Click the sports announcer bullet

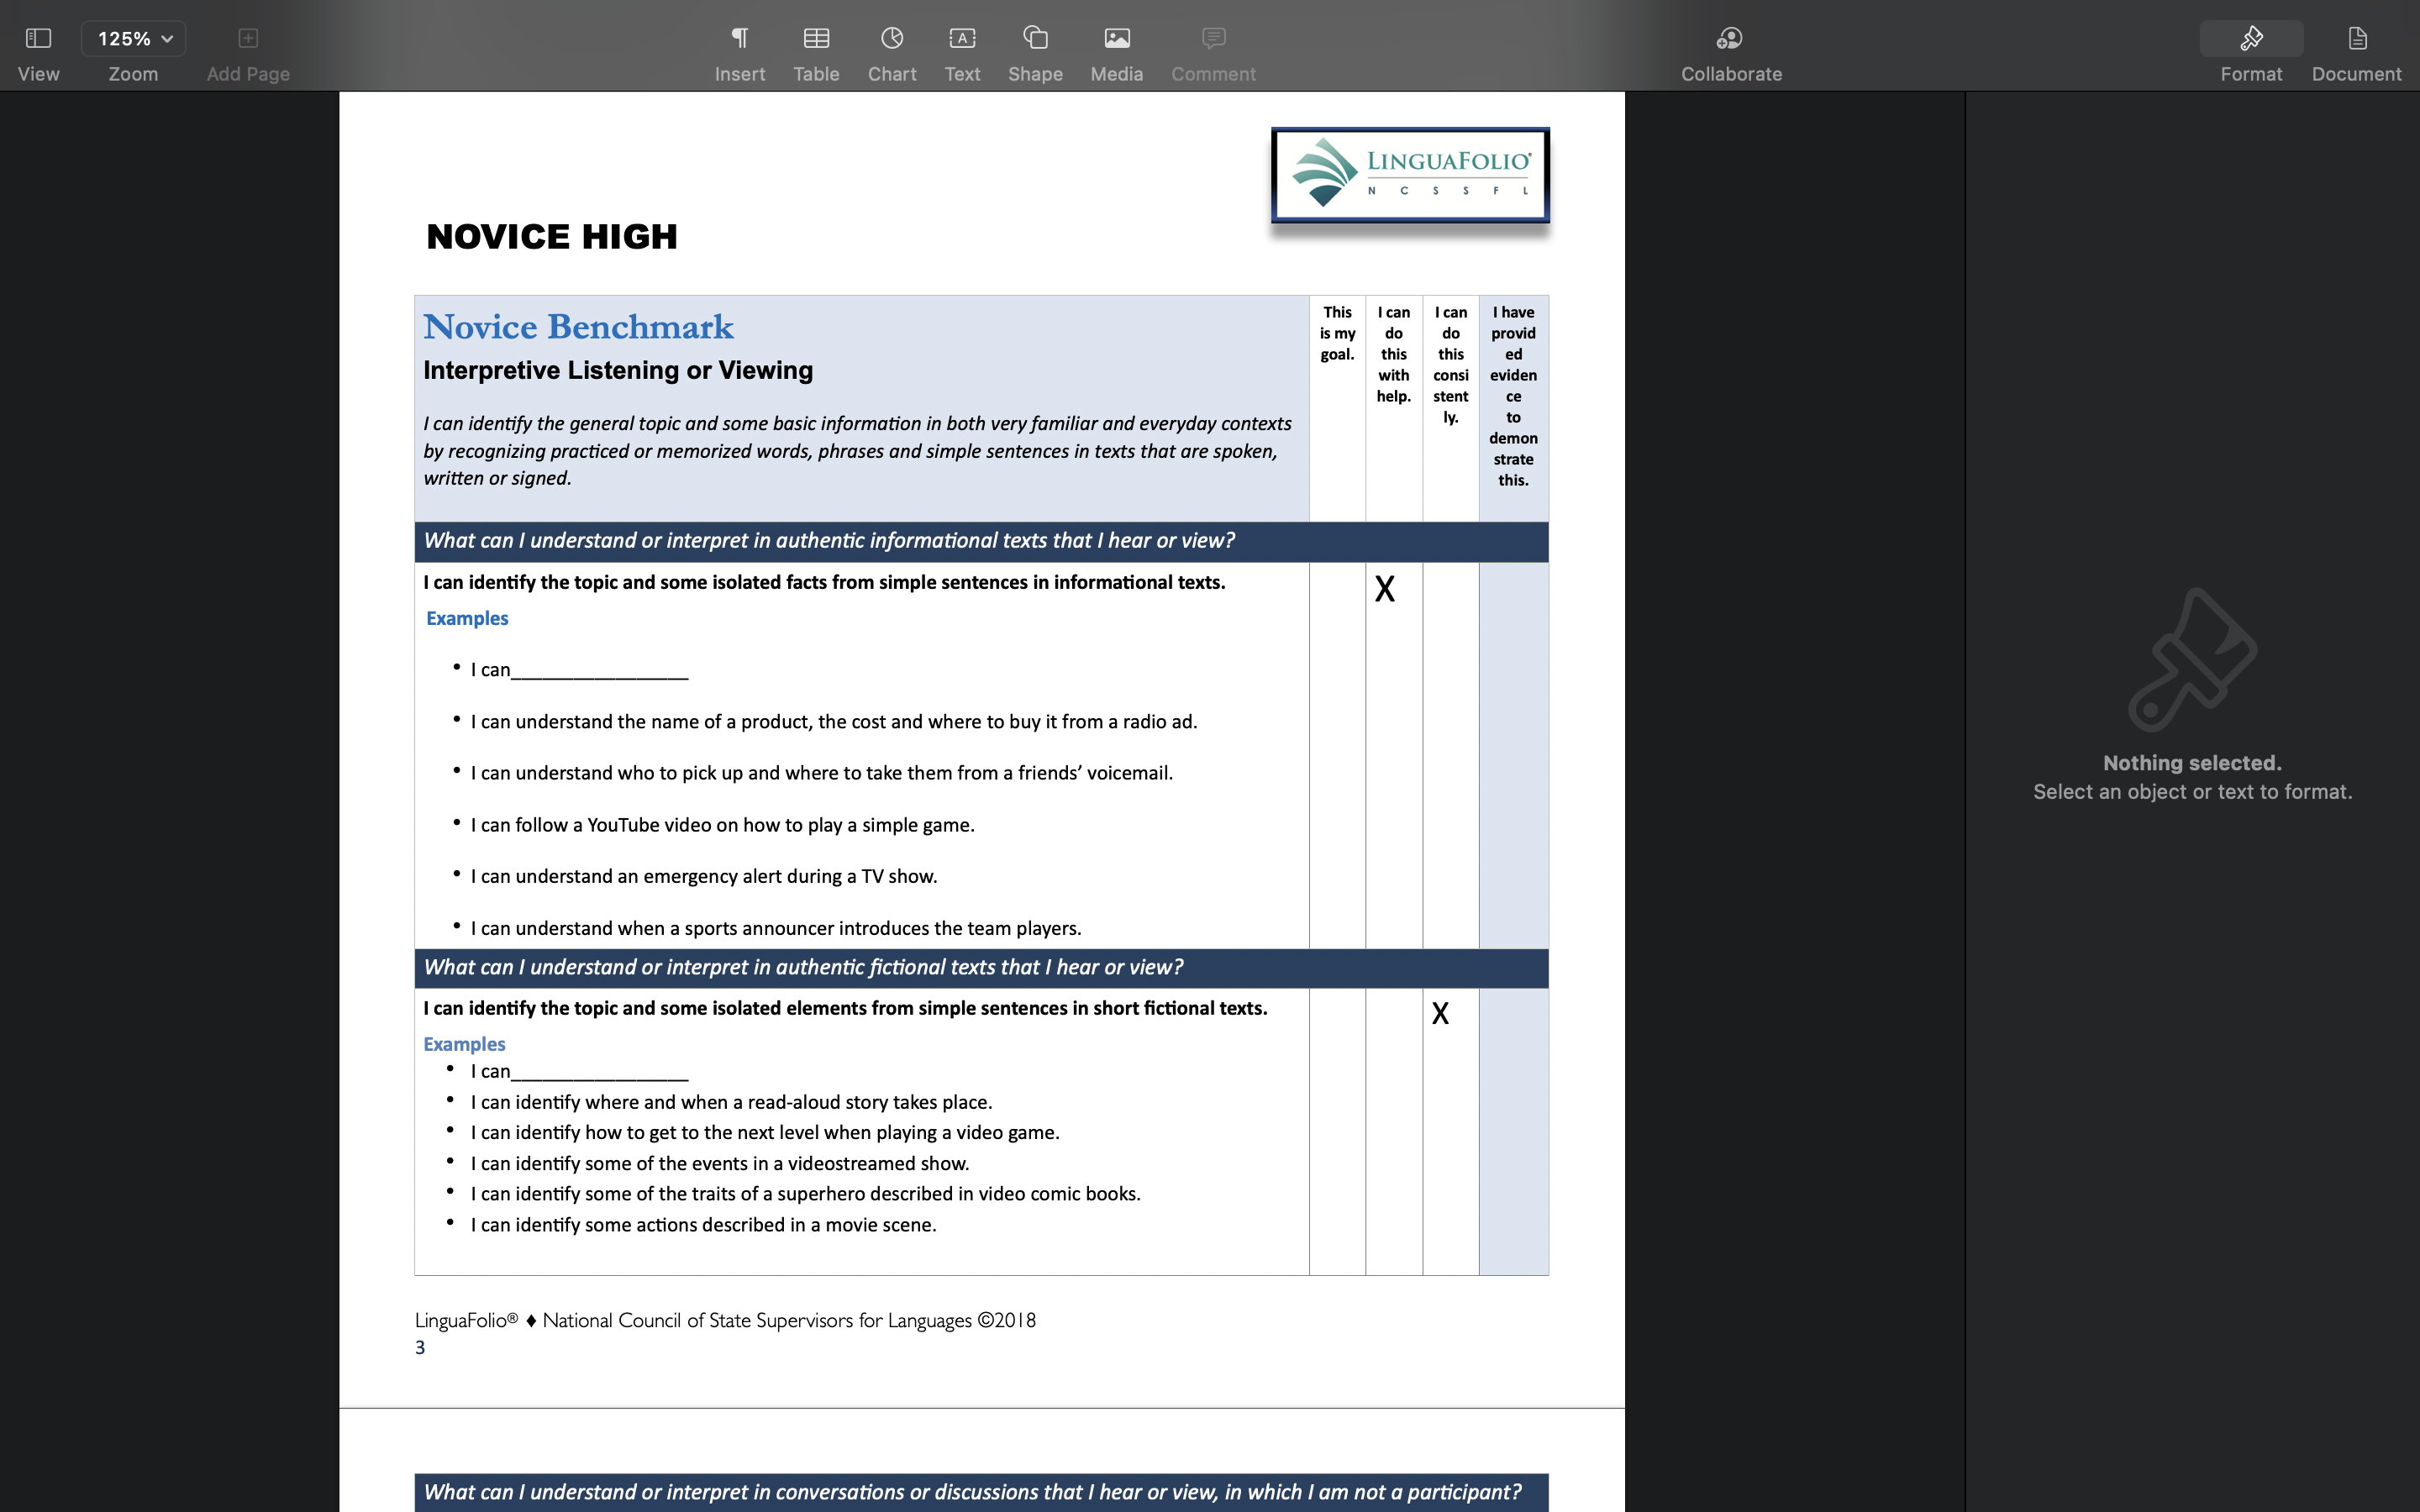point(776,928)
